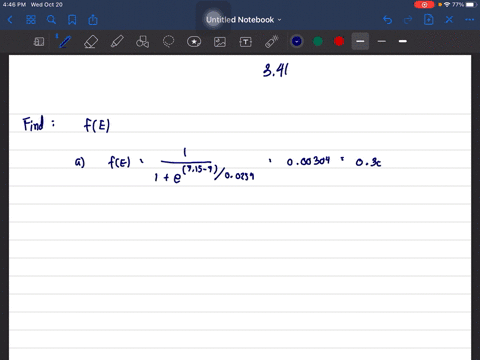Screen dimensions: 480x360
Task: Activate the Laser pointer tool
Action: tap(271, 42)
